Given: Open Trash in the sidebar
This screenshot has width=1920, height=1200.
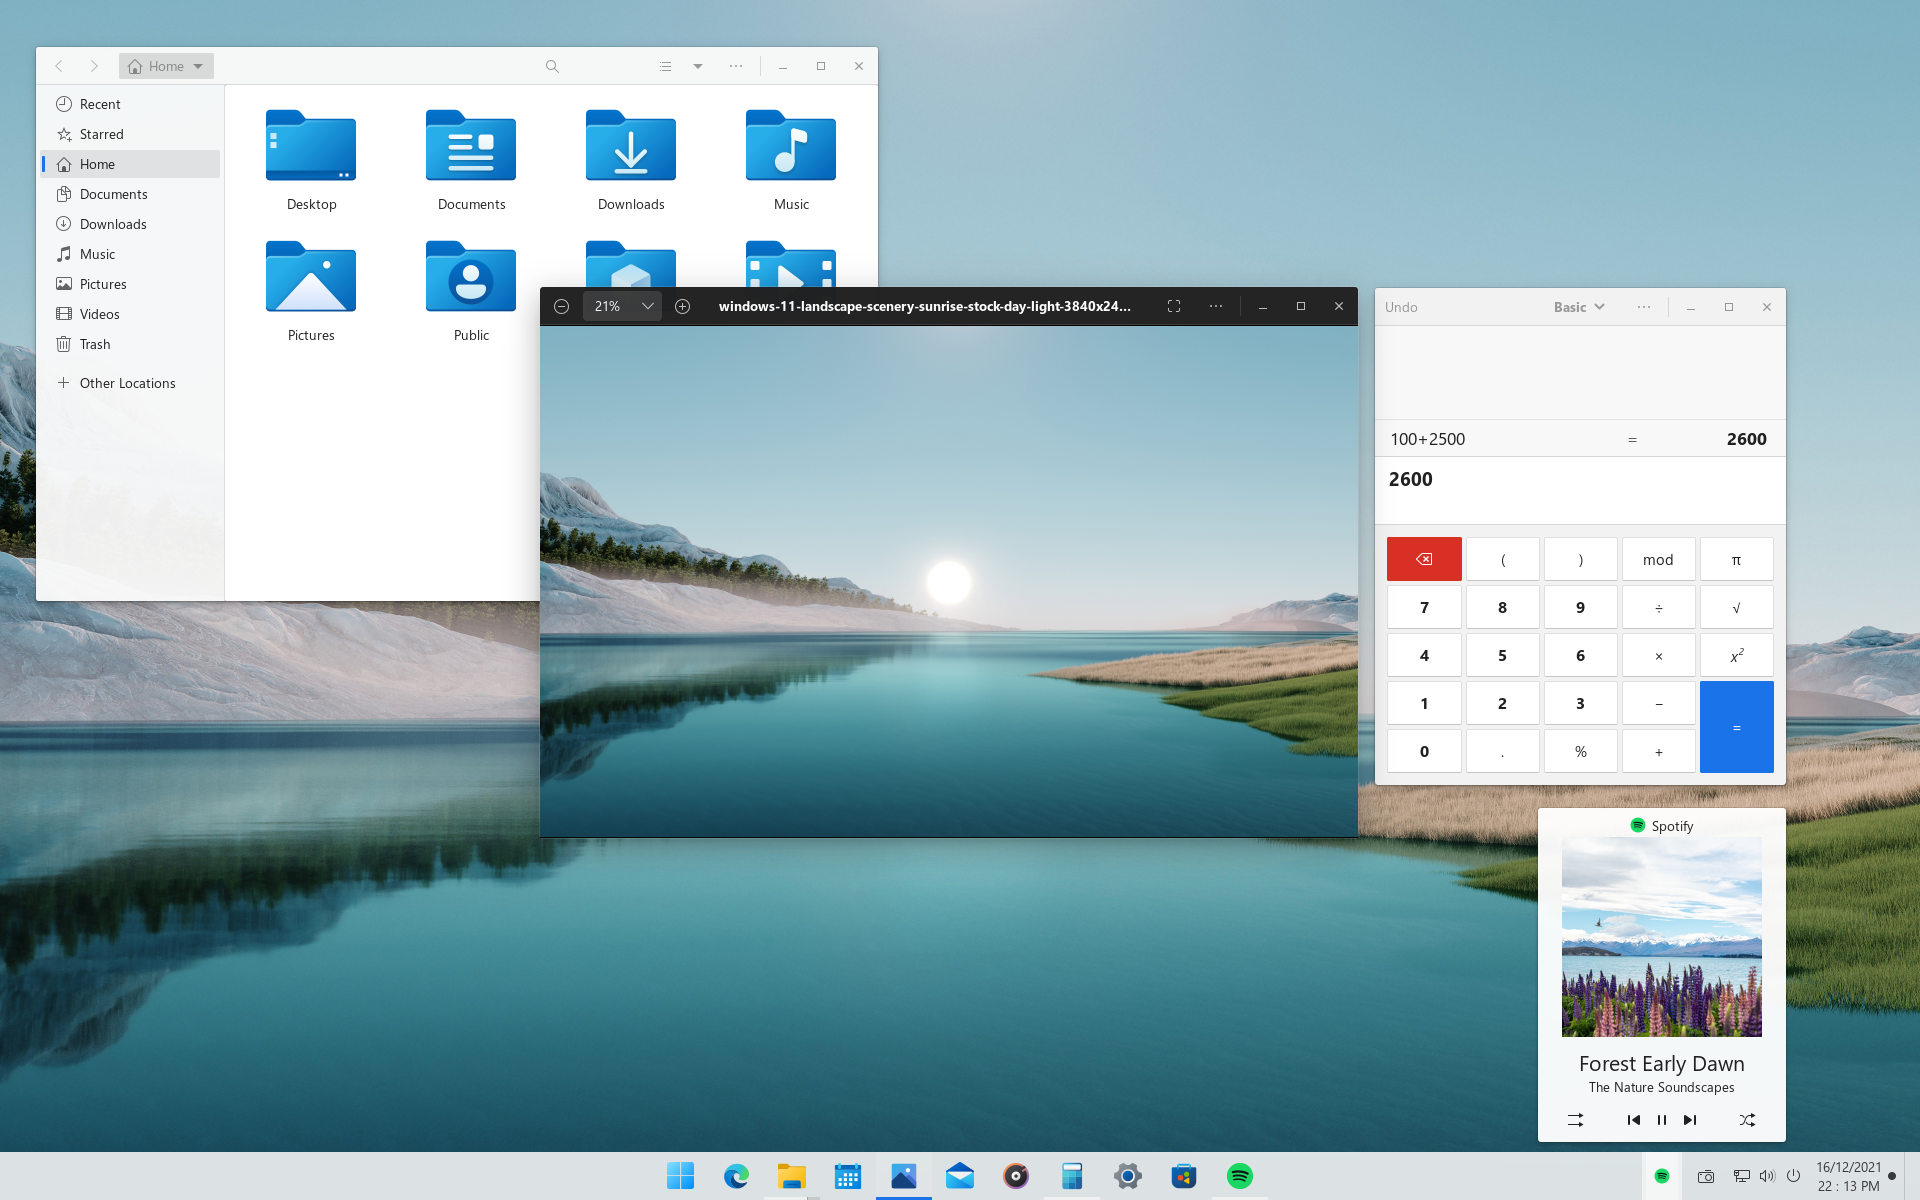Looking at the screenshot, I should point(130,344).
